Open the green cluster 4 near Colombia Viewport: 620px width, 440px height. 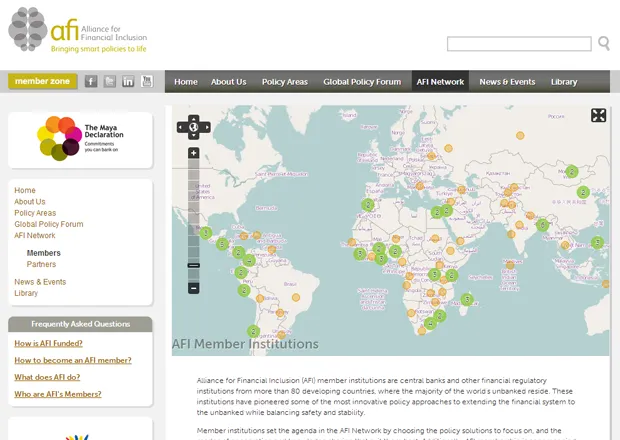(249, 260)
